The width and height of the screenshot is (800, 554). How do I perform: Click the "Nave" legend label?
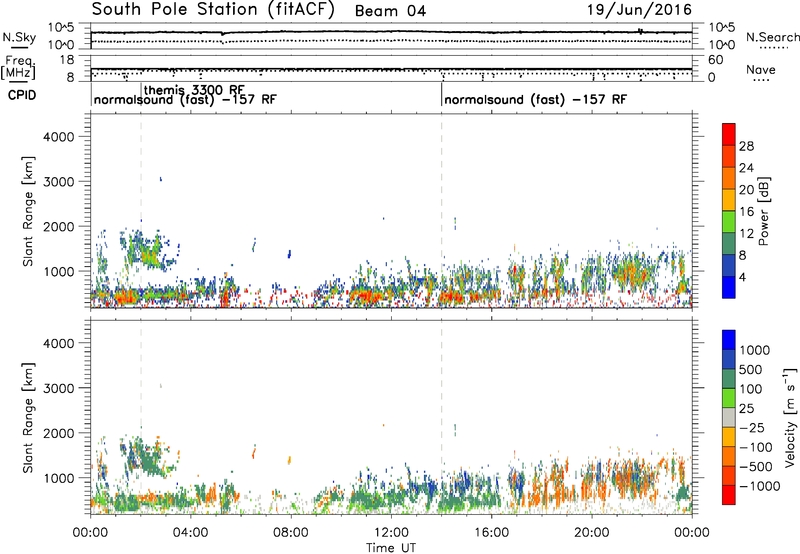(761, 69)
